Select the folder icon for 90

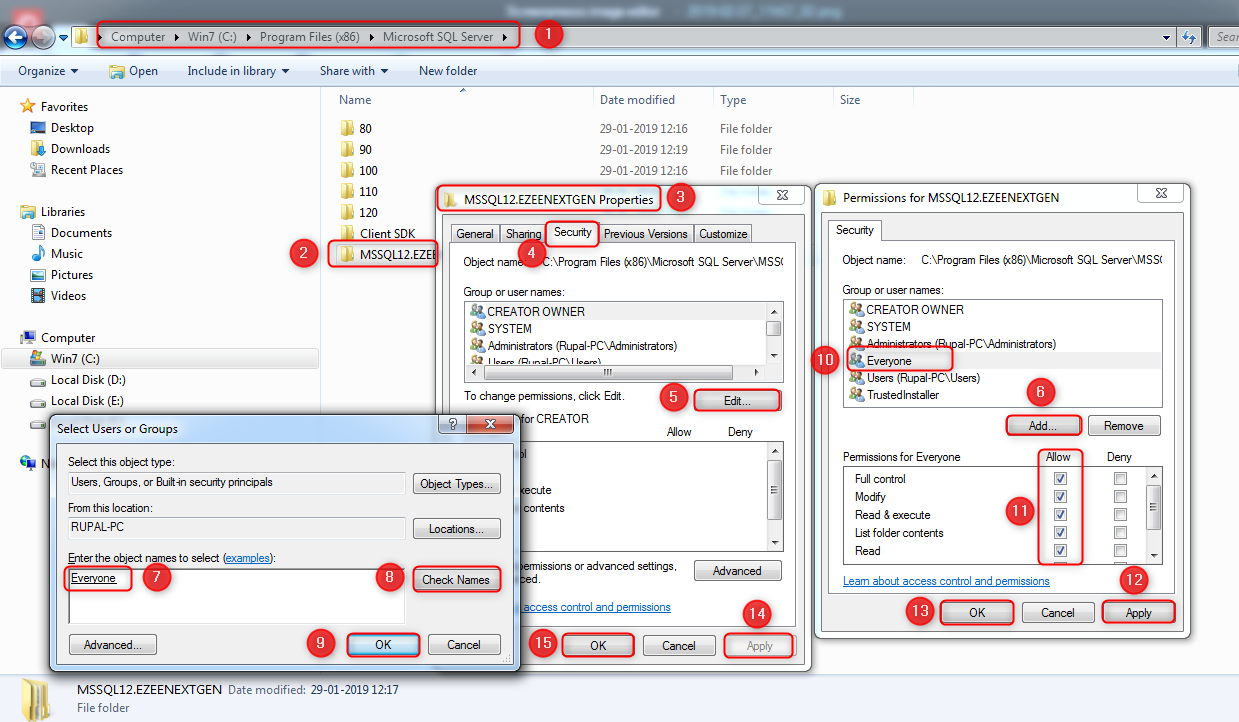(x=347, y=149)
